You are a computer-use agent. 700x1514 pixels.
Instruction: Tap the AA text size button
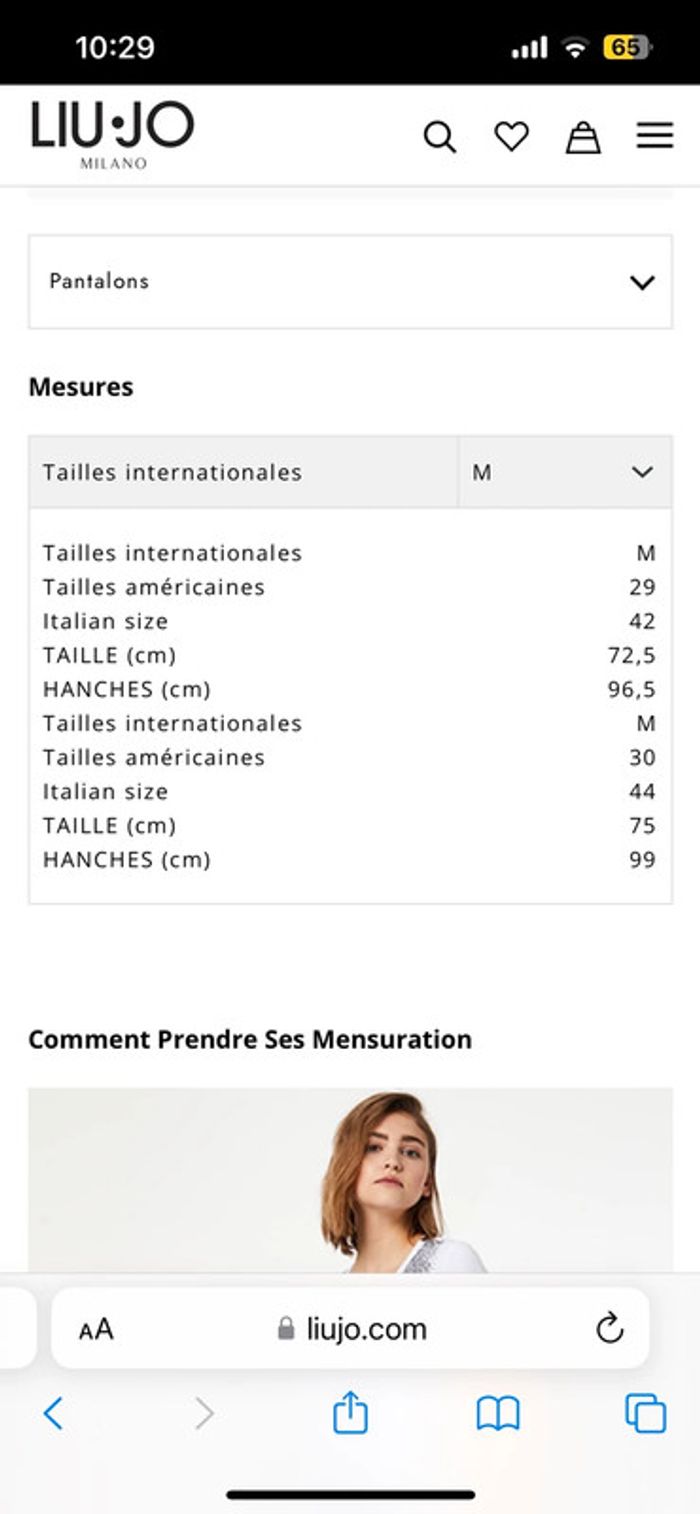coord(96,1329)
